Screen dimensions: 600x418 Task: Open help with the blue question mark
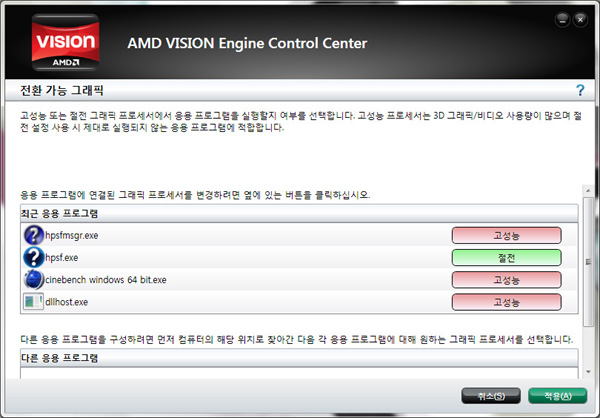coord(580,90)
